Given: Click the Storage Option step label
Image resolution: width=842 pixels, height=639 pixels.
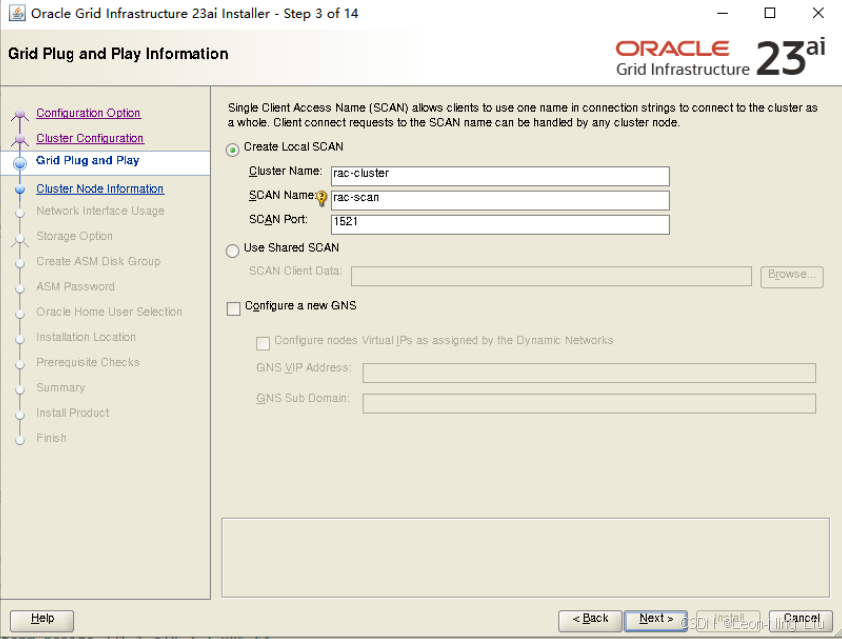Looking at the screenshot, I should click(75, 236).
